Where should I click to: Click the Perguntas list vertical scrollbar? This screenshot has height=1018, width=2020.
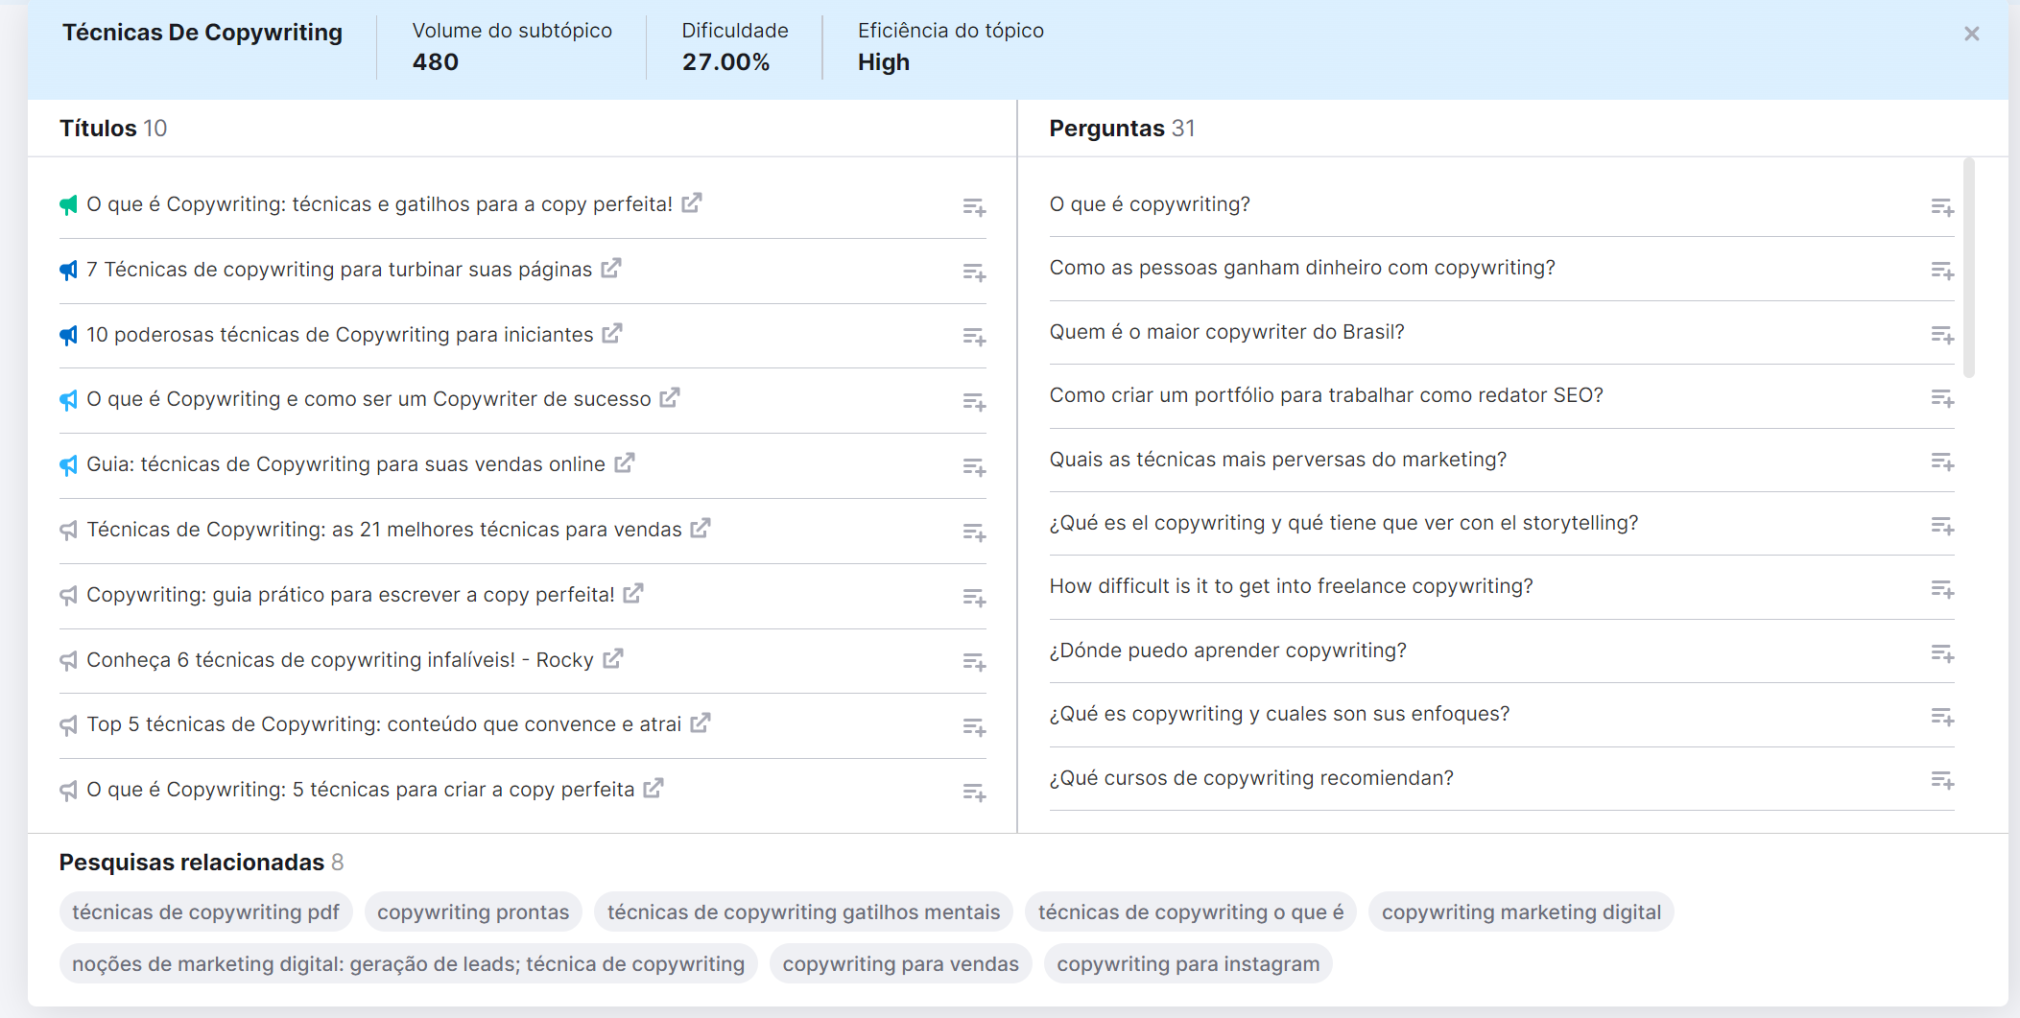pyautogui.click(x=1969, y=268)
